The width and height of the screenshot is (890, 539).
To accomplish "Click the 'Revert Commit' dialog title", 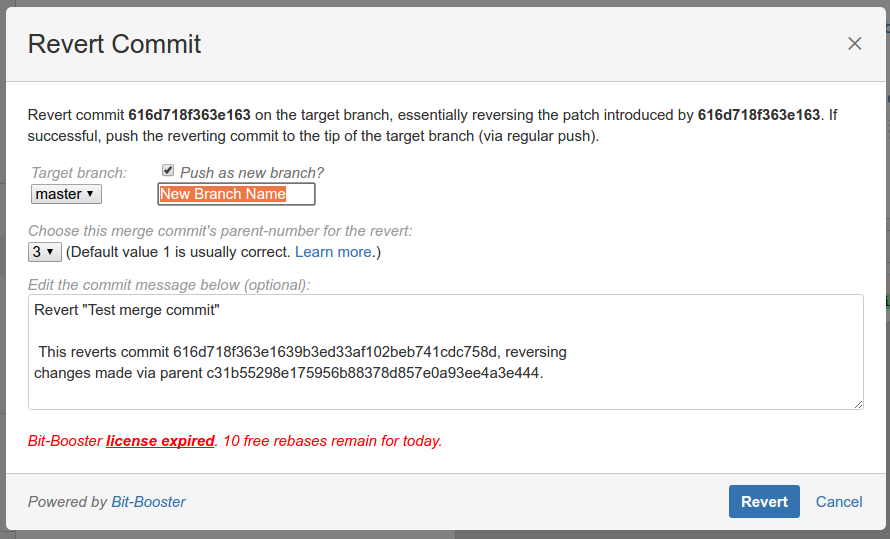I will click(x=115, y=44).
